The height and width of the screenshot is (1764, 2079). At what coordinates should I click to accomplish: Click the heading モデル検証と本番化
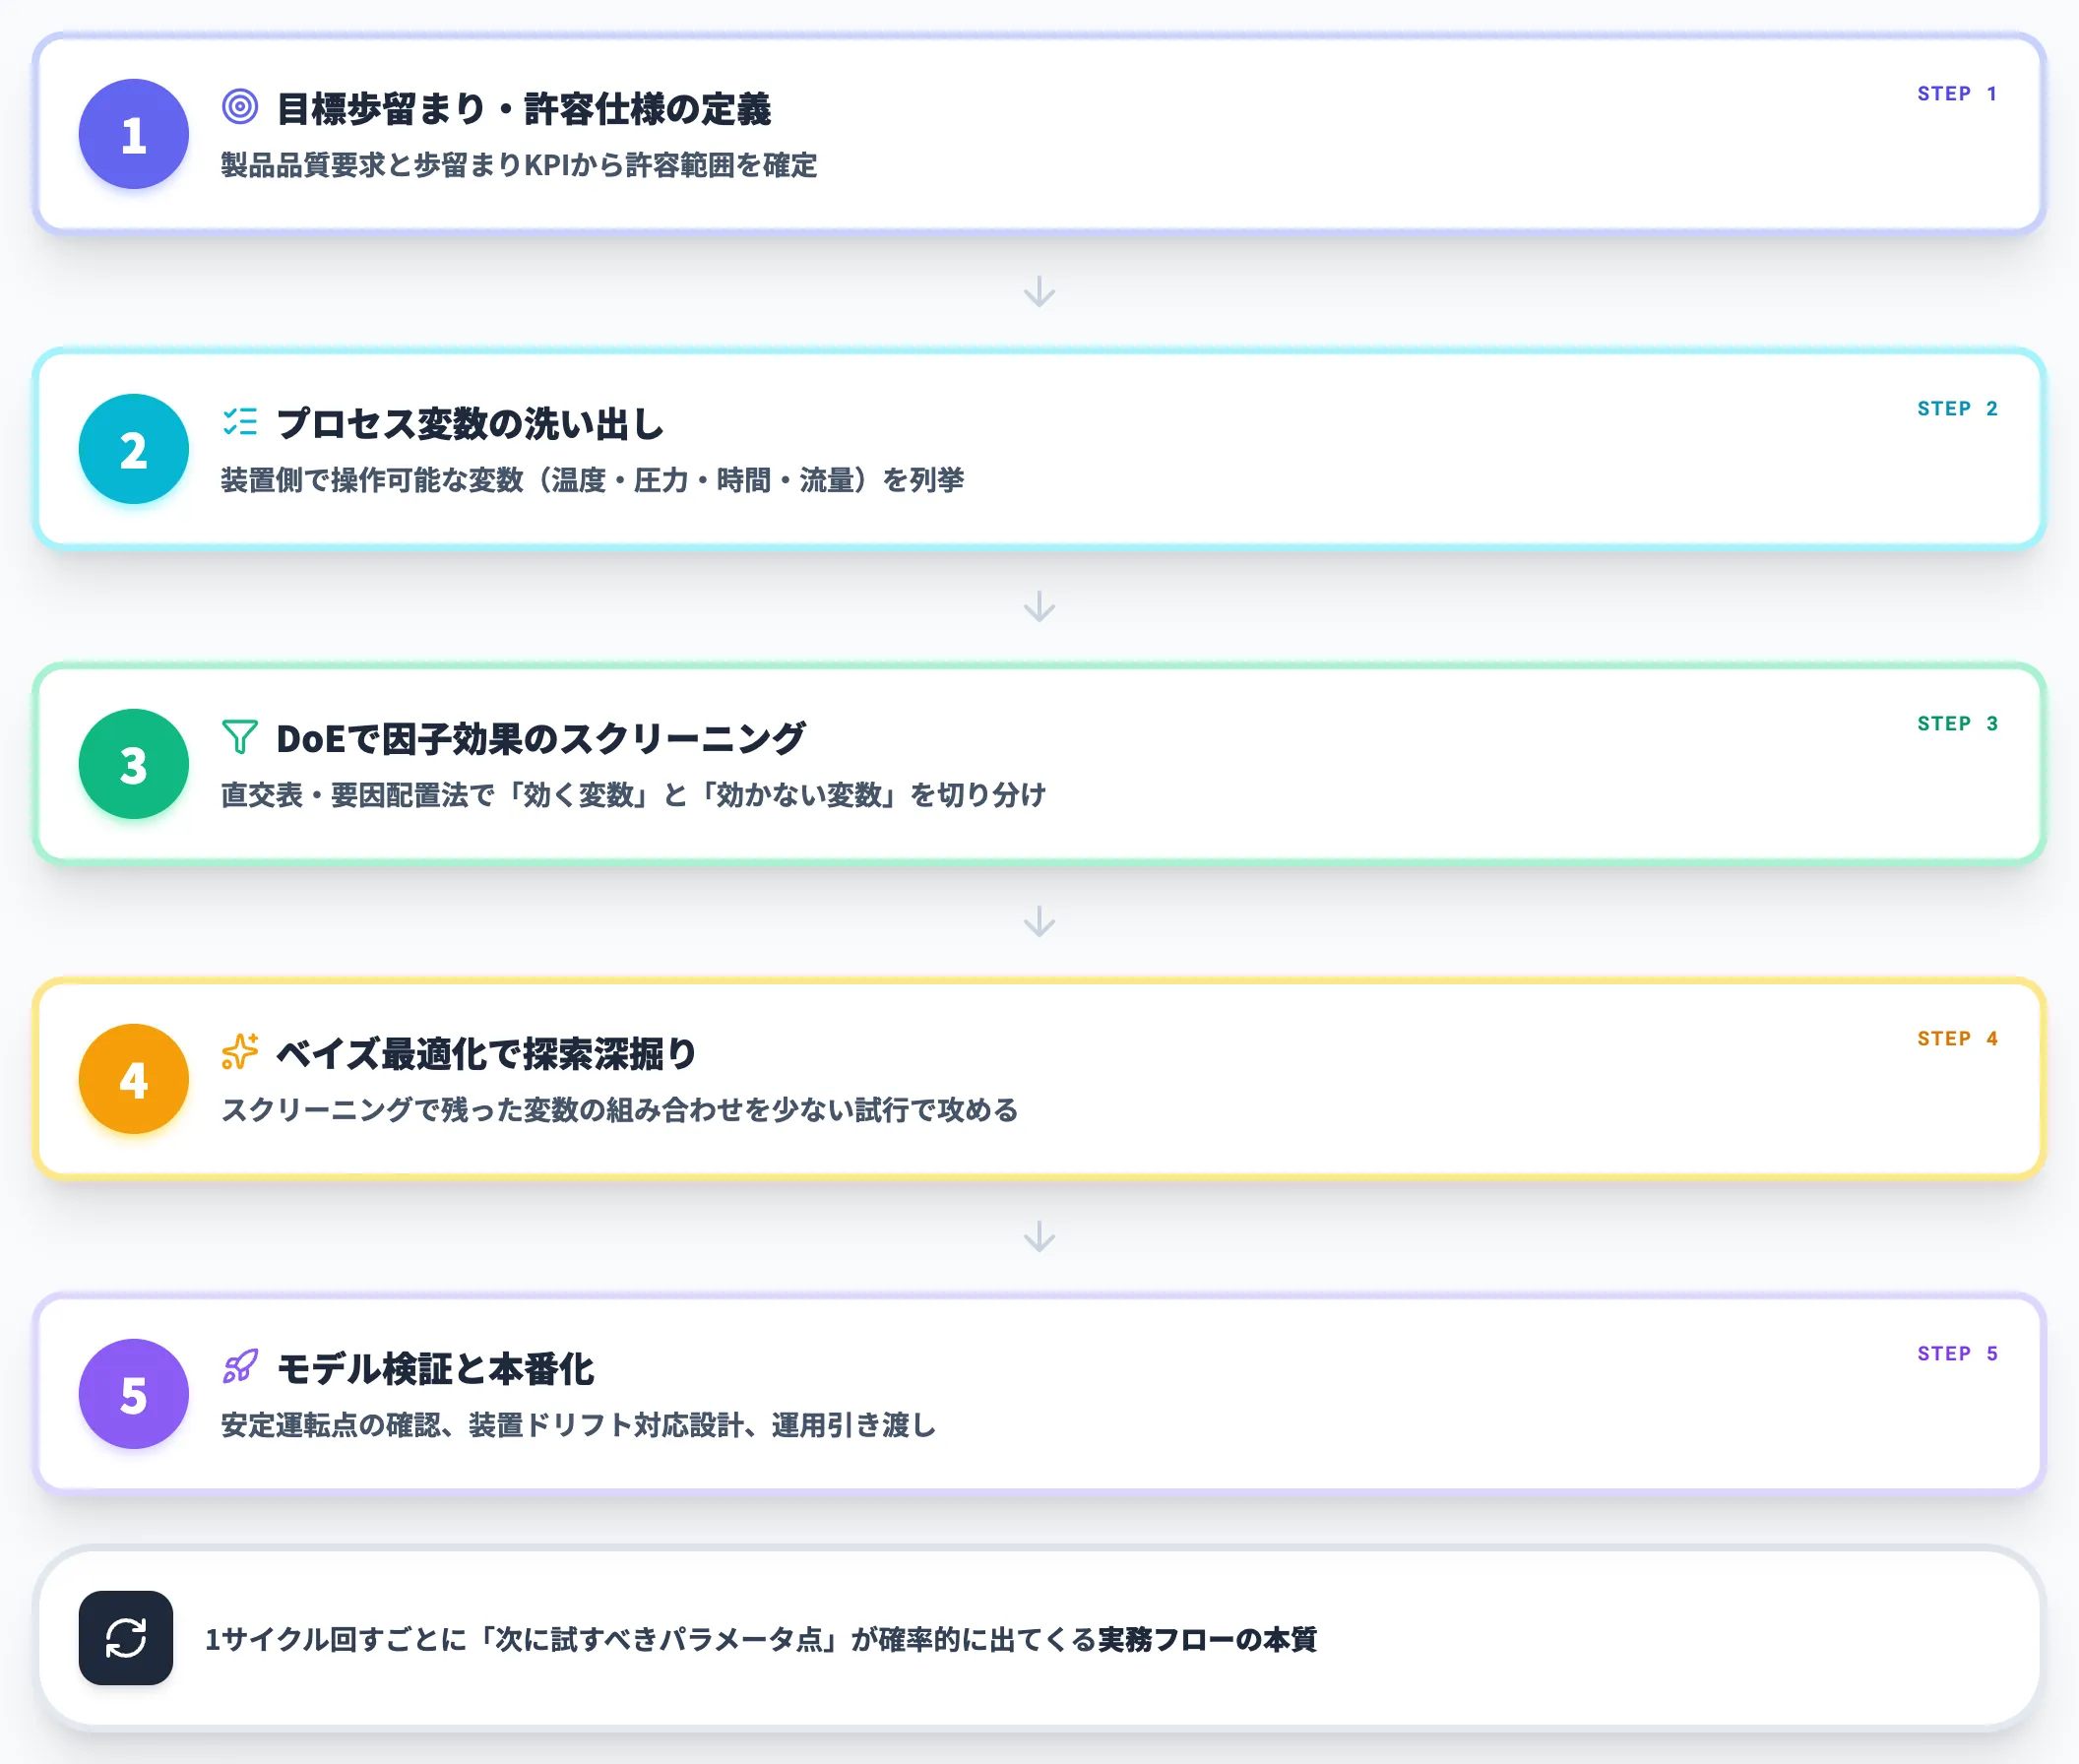point(435,1369)
